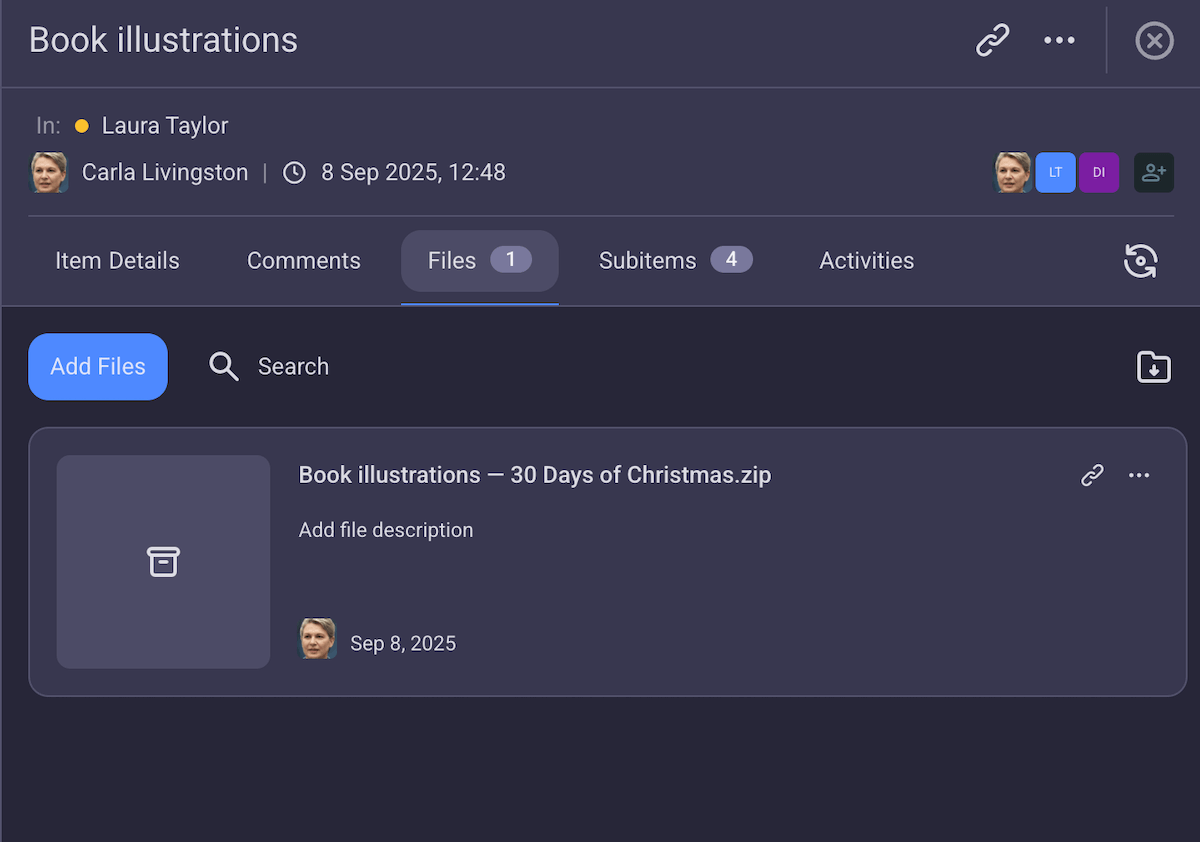
Task: Click the add member icon
Action: (x=1154, y=172)
